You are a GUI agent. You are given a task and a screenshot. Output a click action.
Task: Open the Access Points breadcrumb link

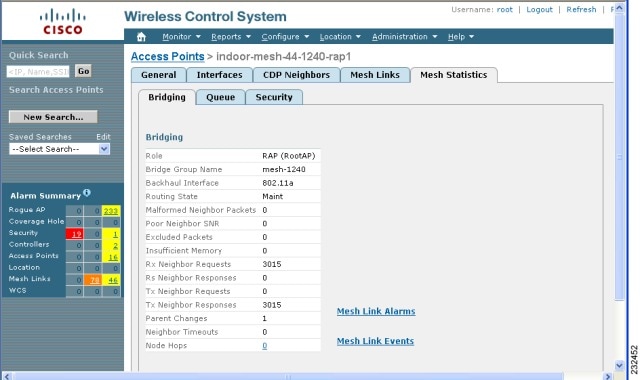[x=167, y=56]
